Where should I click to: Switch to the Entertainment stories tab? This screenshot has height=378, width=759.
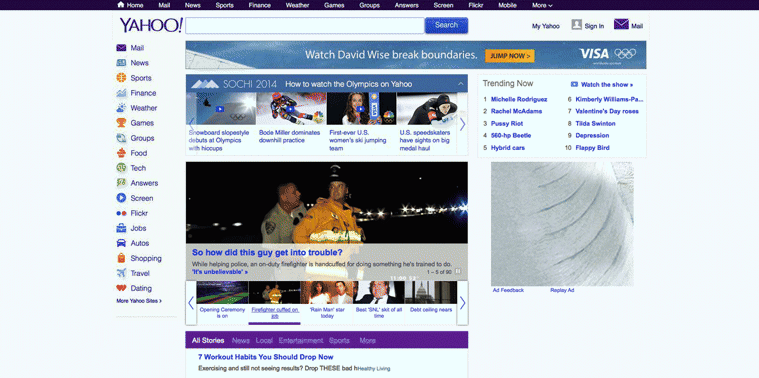pyautogui.click(x=301, y=340)
